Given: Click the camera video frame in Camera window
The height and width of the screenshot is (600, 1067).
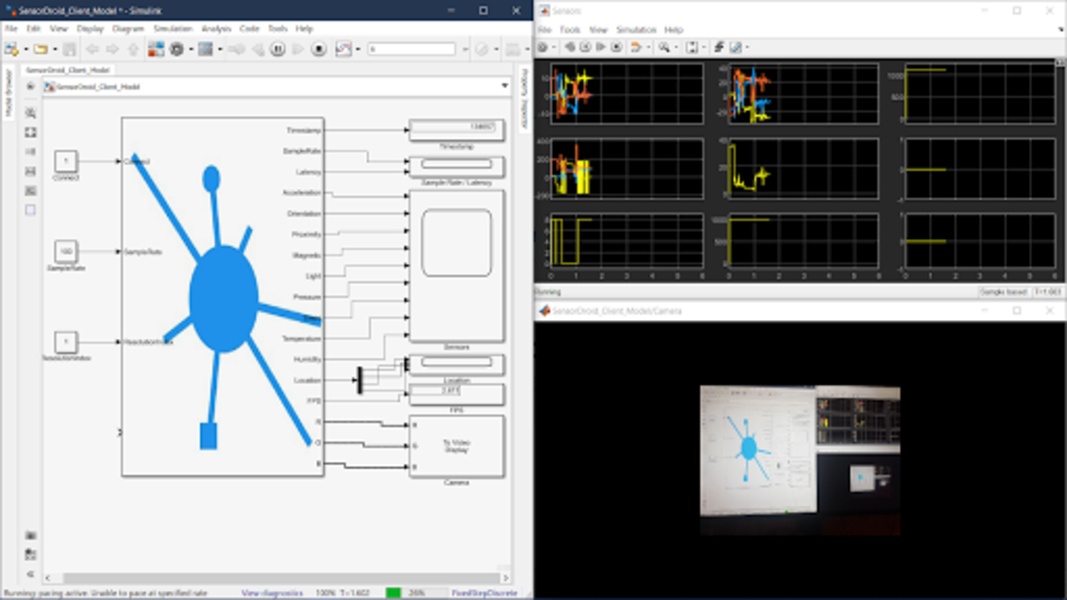Looking at the screenshot, I should pyautogui.click(x=800, y=461).
